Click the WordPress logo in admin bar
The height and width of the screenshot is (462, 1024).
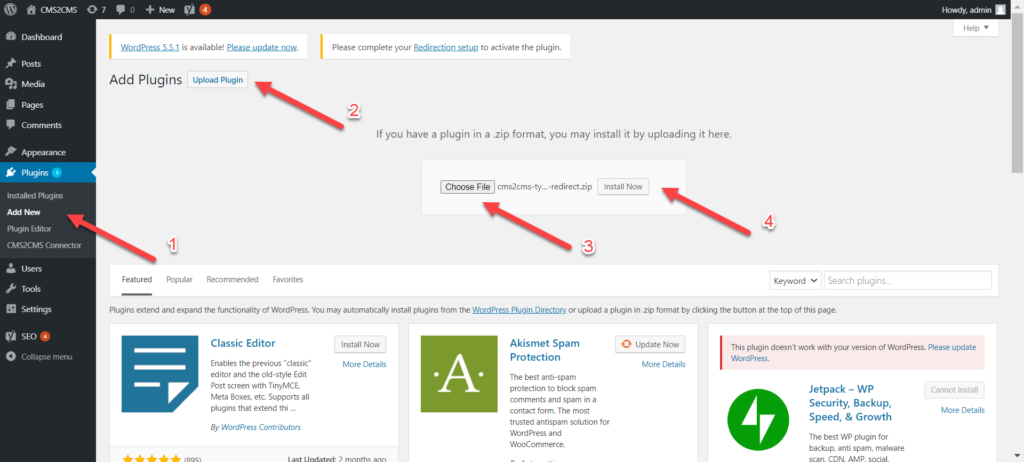(x=11, y=10)
